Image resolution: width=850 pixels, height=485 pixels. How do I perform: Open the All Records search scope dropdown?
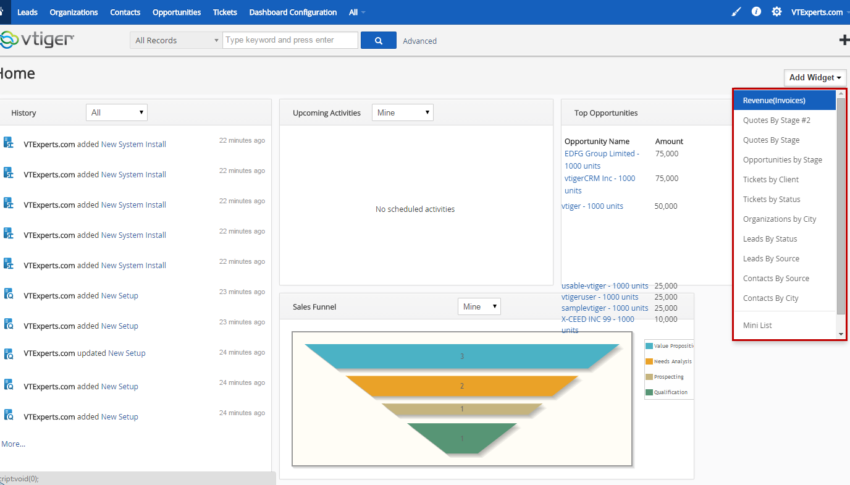coord(176,40)
